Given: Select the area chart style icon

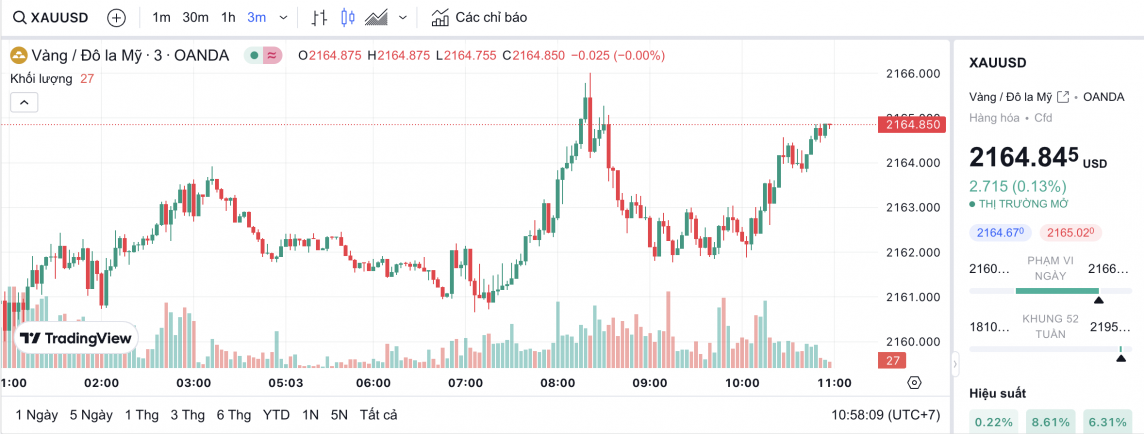Looking at the screenshot, I should pos(377,17).
